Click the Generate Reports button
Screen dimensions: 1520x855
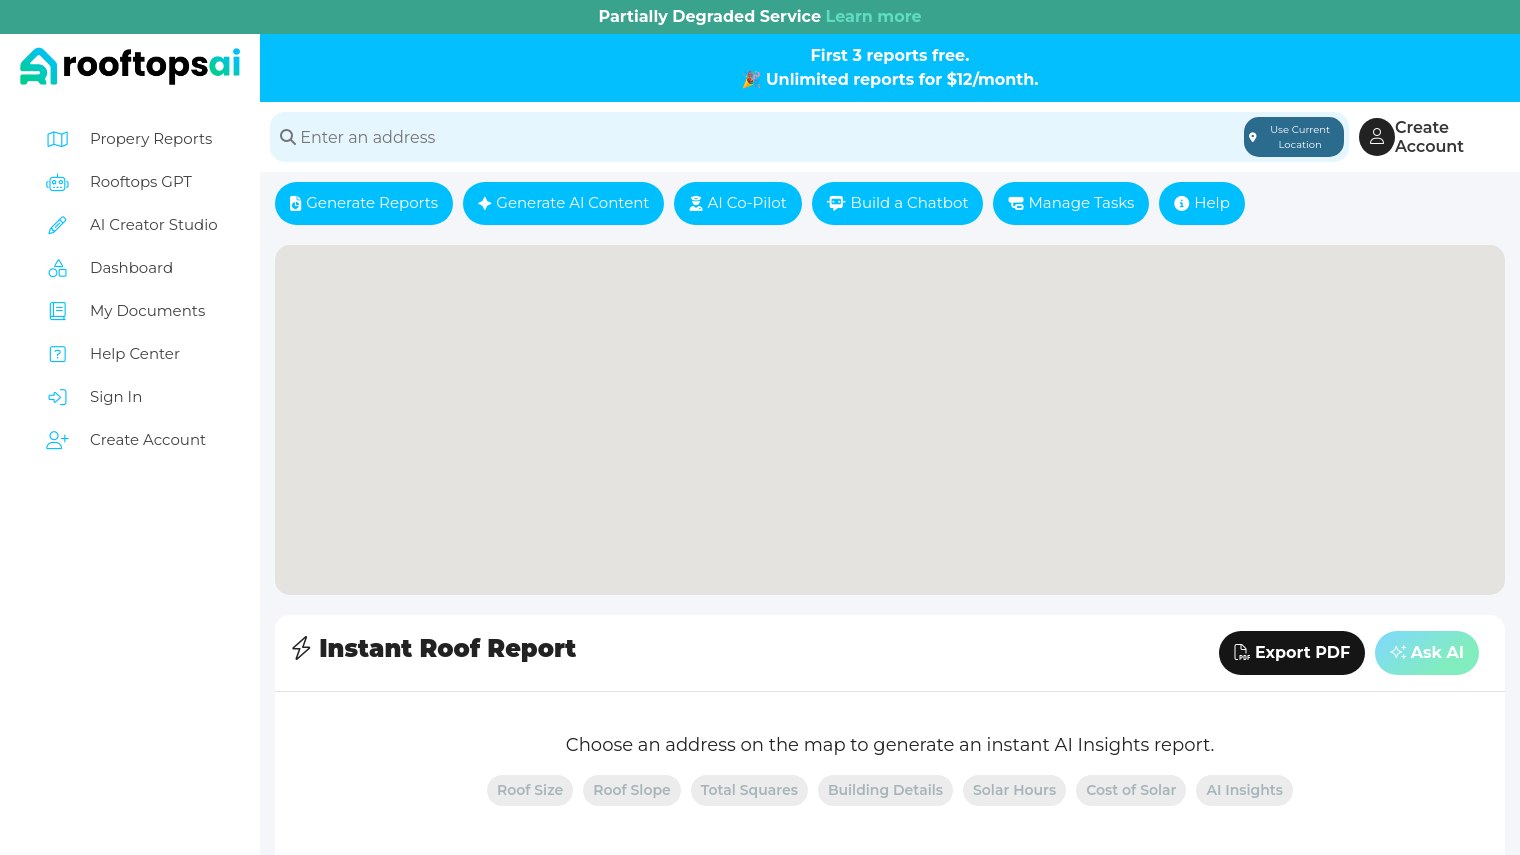364,203
